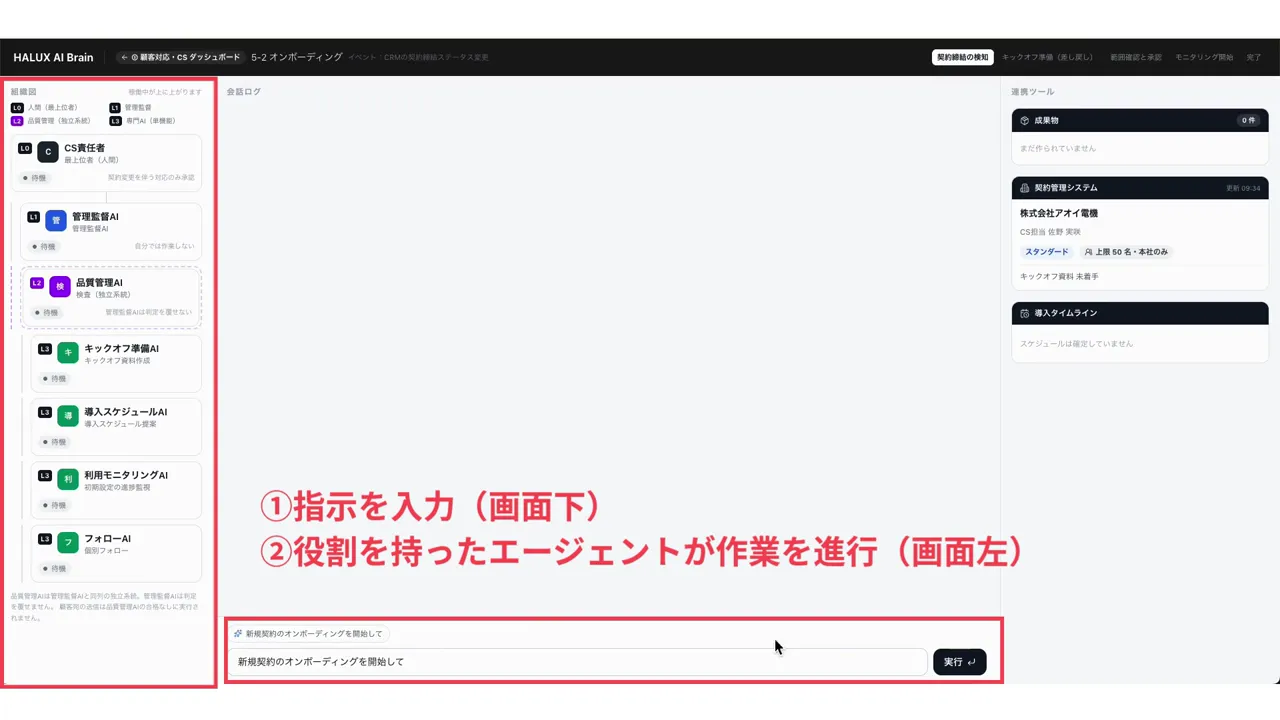1280x720 pixels.
Task: Click the 待機 status on the キックオフ準備AI card
Action: (55, 379)
